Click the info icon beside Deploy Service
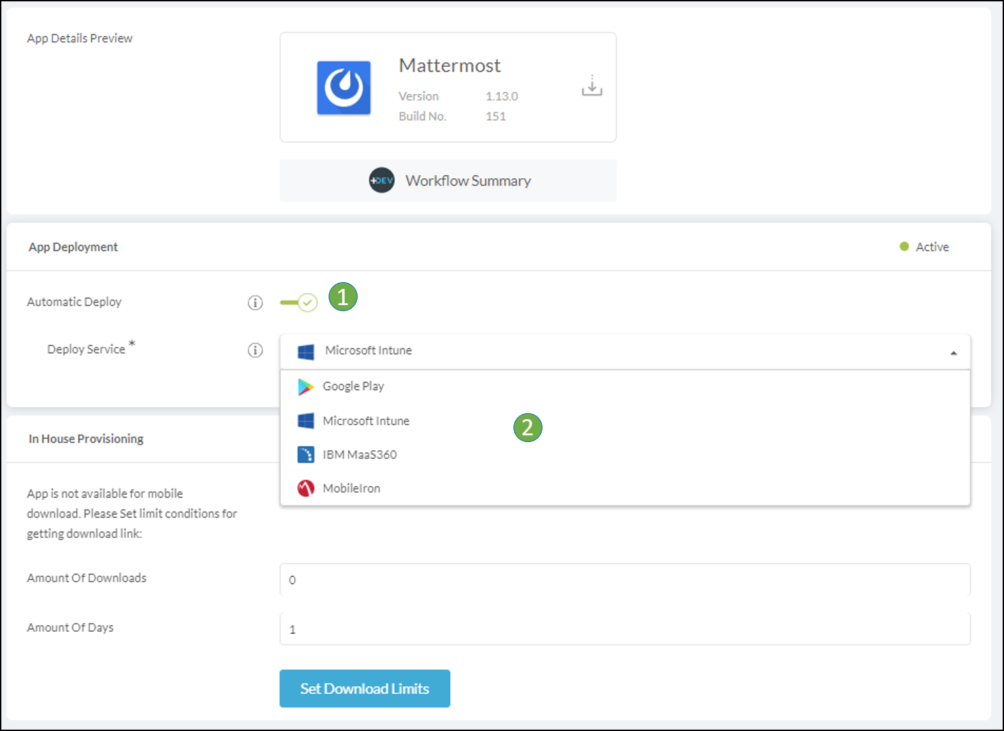 (x=255, y=350)
